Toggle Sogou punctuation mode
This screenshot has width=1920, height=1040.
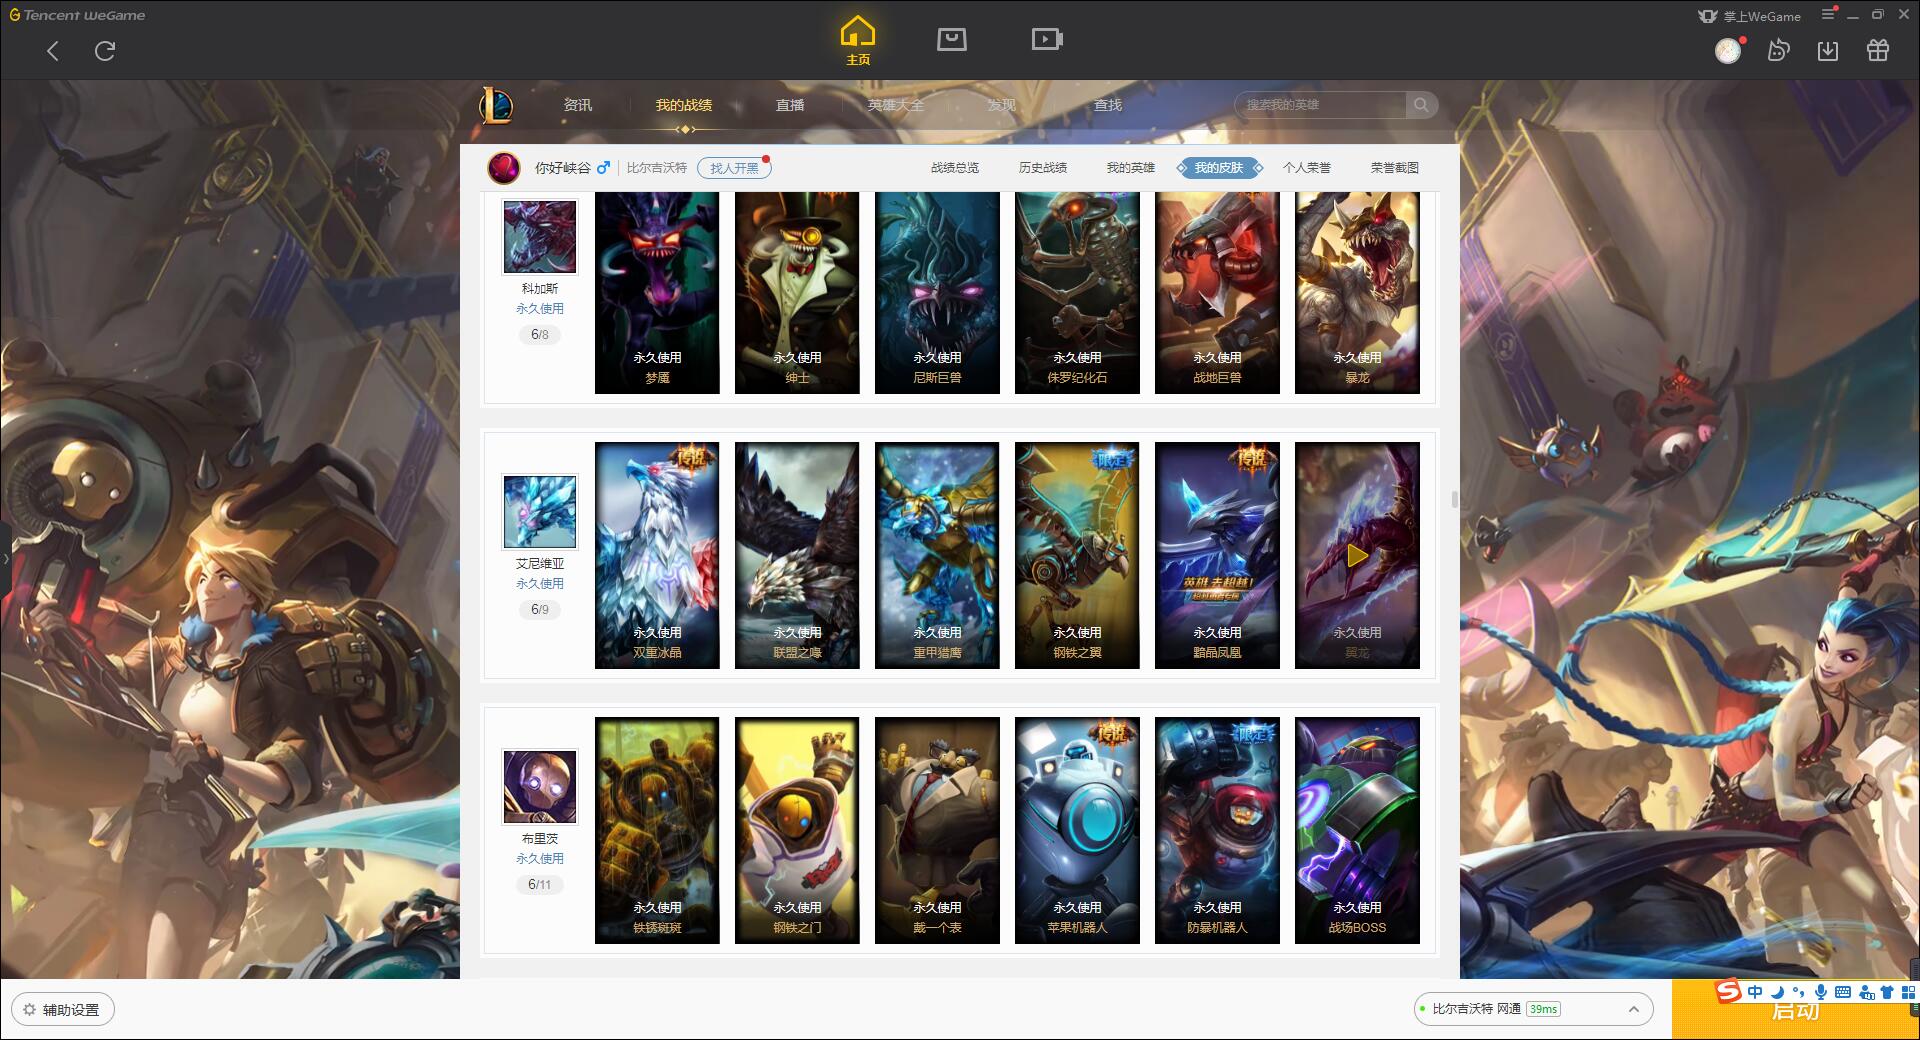tap(1798, 992)
